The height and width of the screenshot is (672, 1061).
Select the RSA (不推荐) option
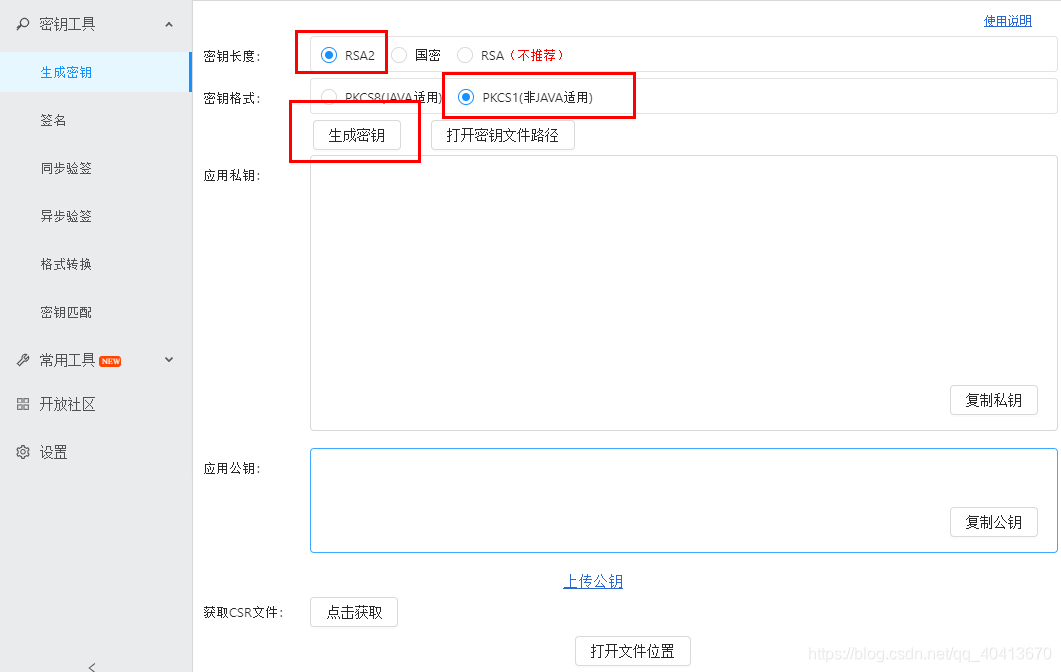pyautogui.click(x=465, y=55)
